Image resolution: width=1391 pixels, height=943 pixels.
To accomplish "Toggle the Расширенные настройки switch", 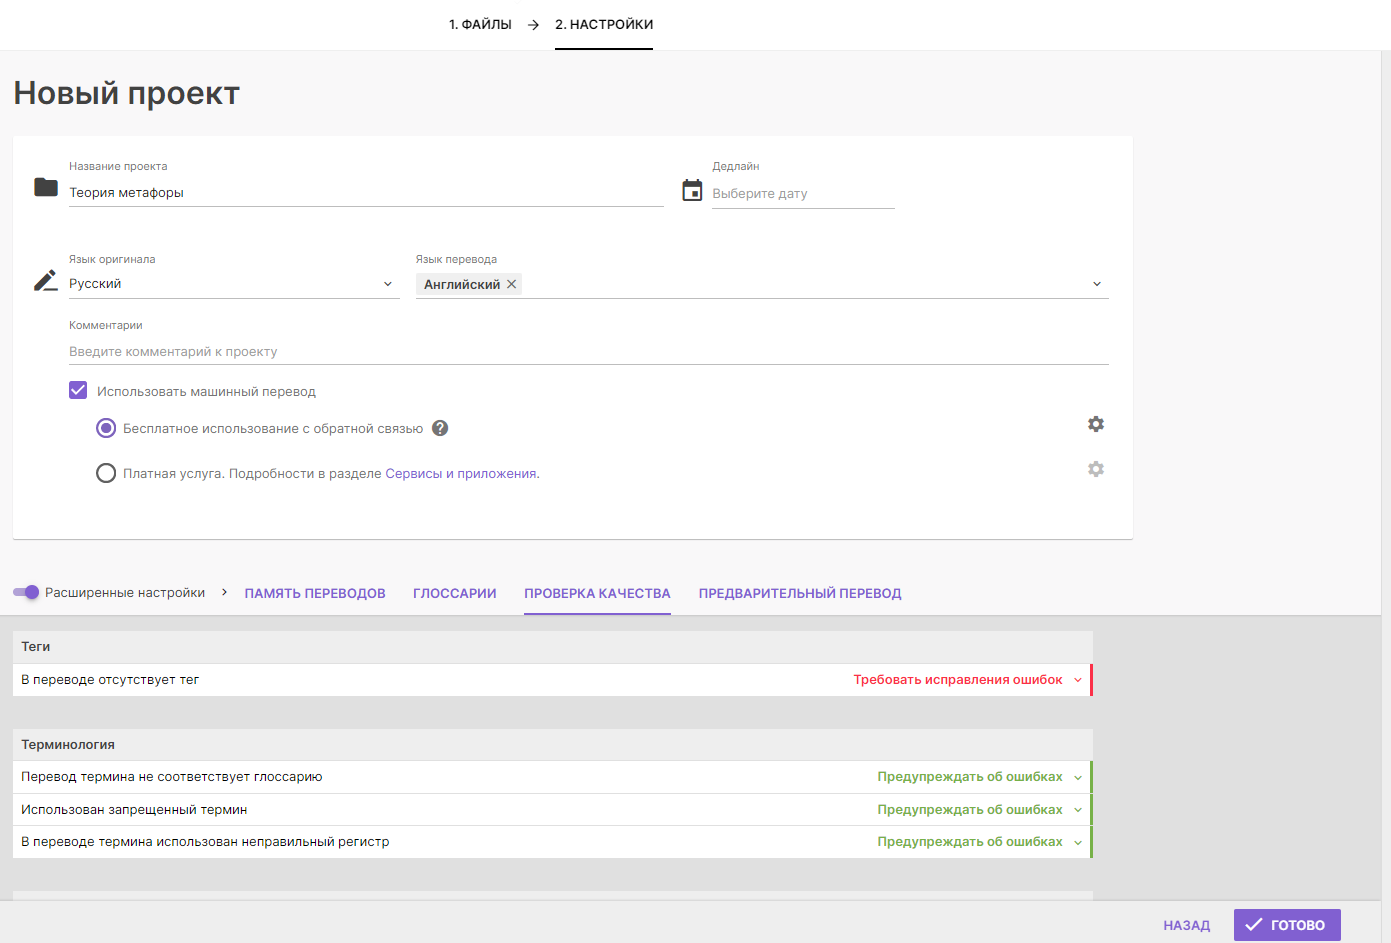I will point(26,592).
